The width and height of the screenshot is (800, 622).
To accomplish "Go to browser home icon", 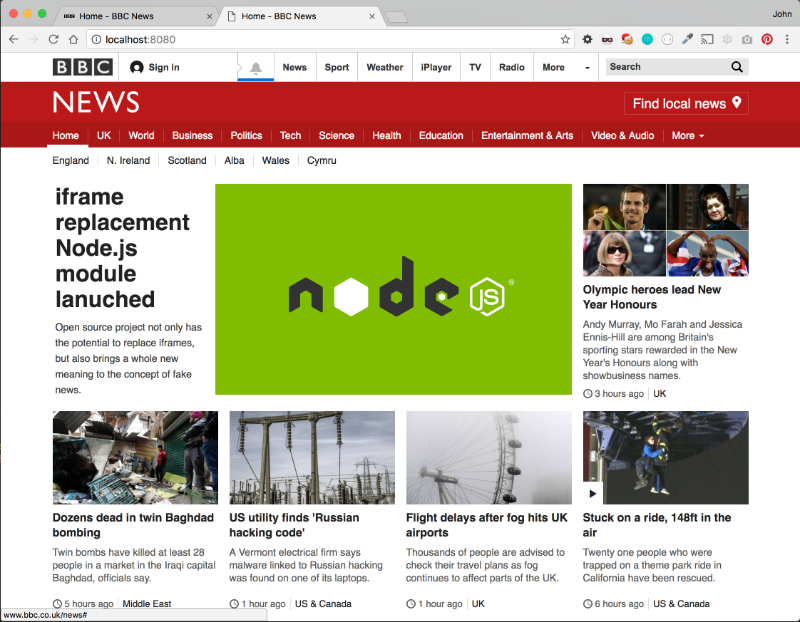I will tap(73, 39).
